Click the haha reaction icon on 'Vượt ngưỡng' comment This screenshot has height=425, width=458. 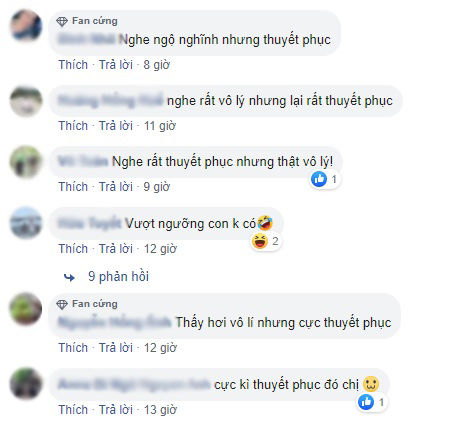(x=260, y=241)
